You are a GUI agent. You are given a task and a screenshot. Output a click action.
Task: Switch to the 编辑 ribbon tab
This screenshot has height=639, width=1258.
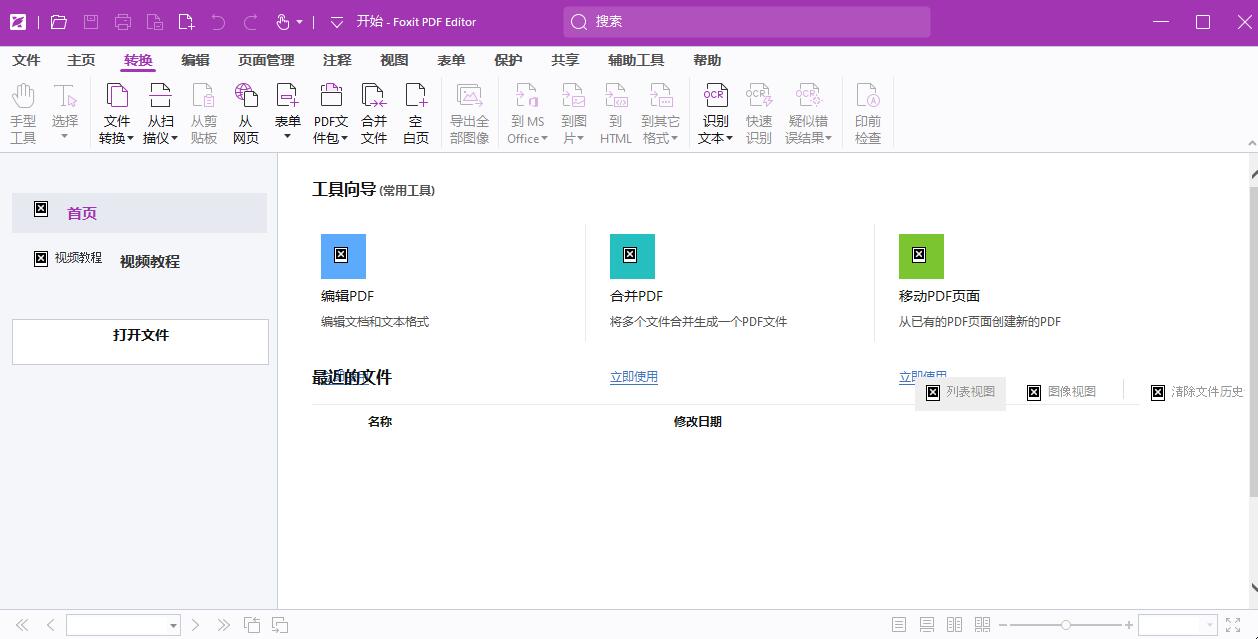(195, 60)
